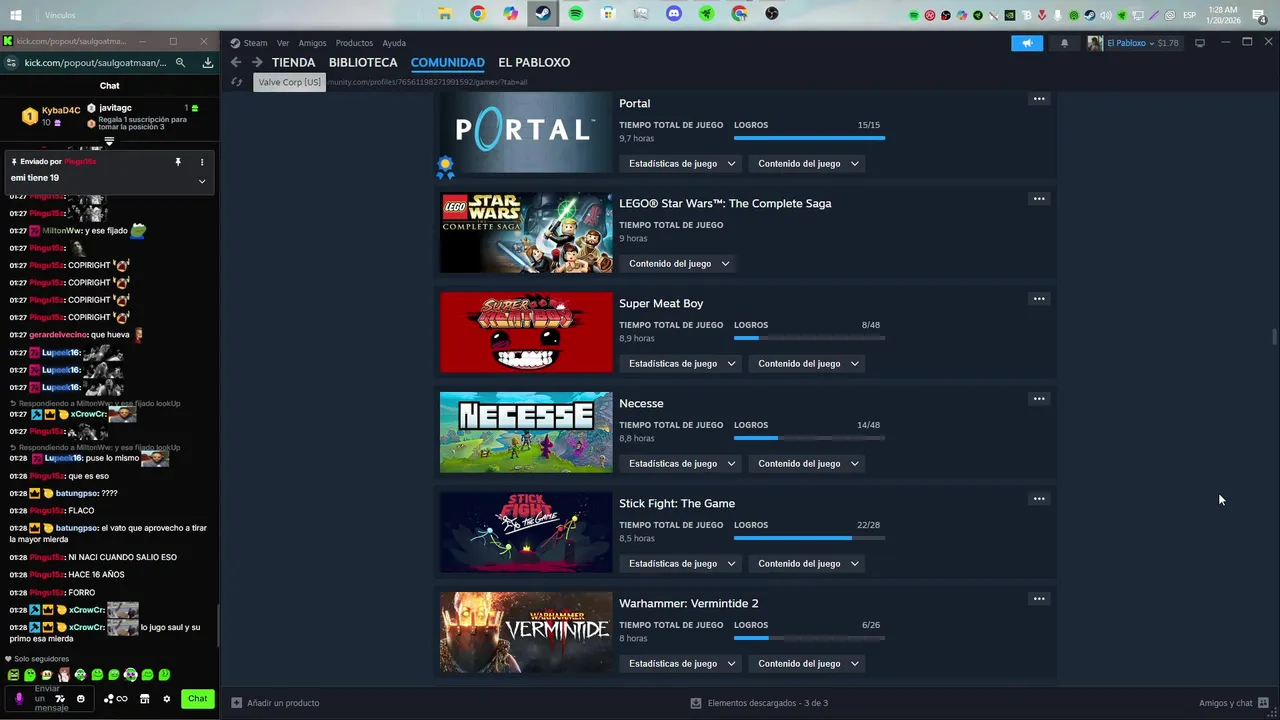Open Kick chat settings gear
The image size is (1280, 720).
(x=167, y=699)
